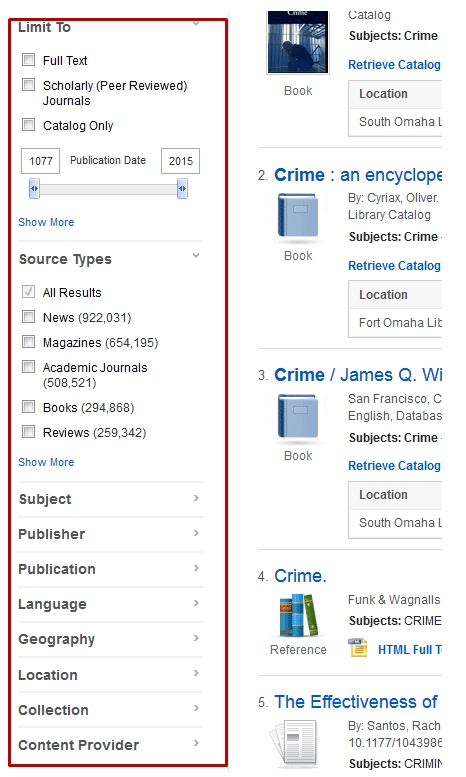The width and height of the screenshot is (466, 777).
Task: Click Show More under Source Types
Action: click(x=46, y=462)
